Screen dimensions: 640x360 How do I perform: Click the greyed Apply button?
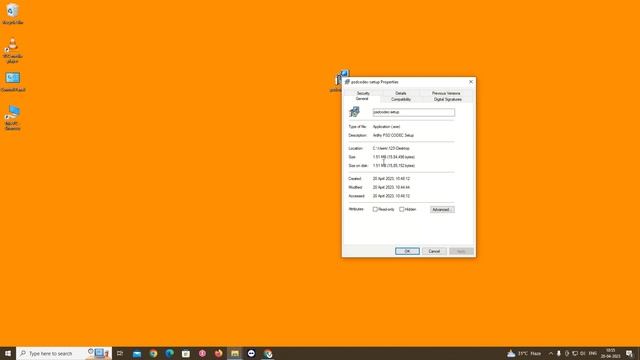(x=461, y=251)
